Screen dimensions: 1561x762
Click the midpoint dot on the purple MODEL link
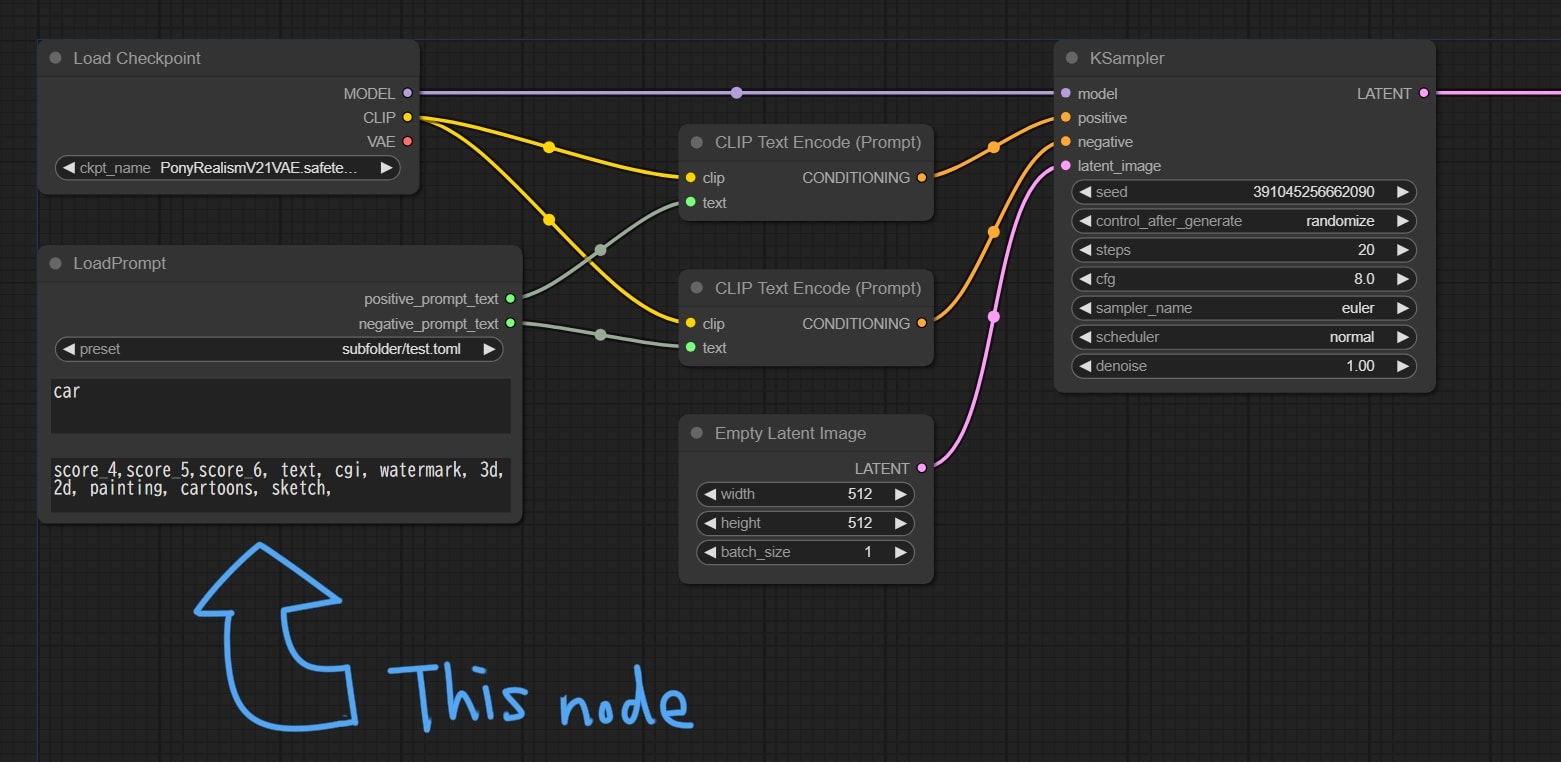pyautogui.click(x=737, y=93)
